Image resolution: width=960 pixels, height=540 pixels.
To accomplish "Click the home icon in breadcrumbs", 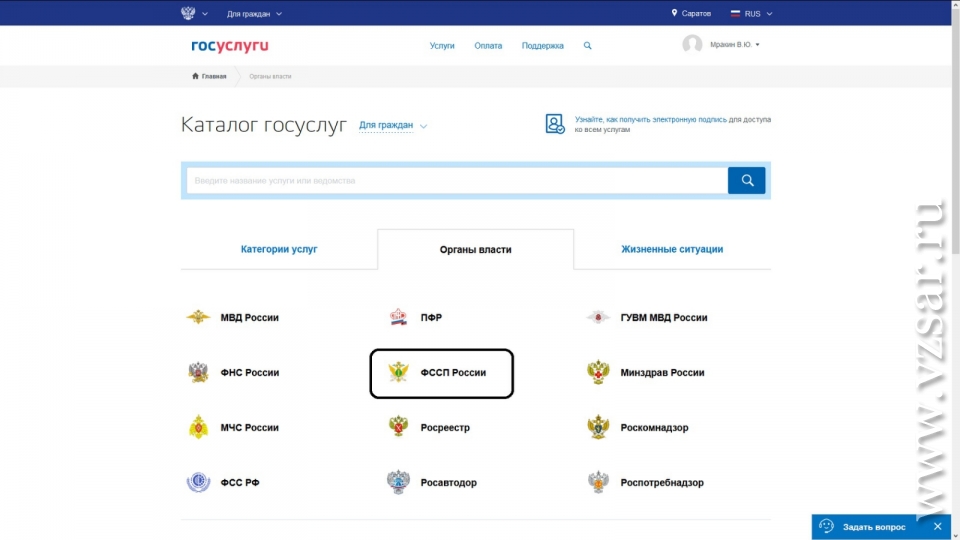I will point(195,76).
